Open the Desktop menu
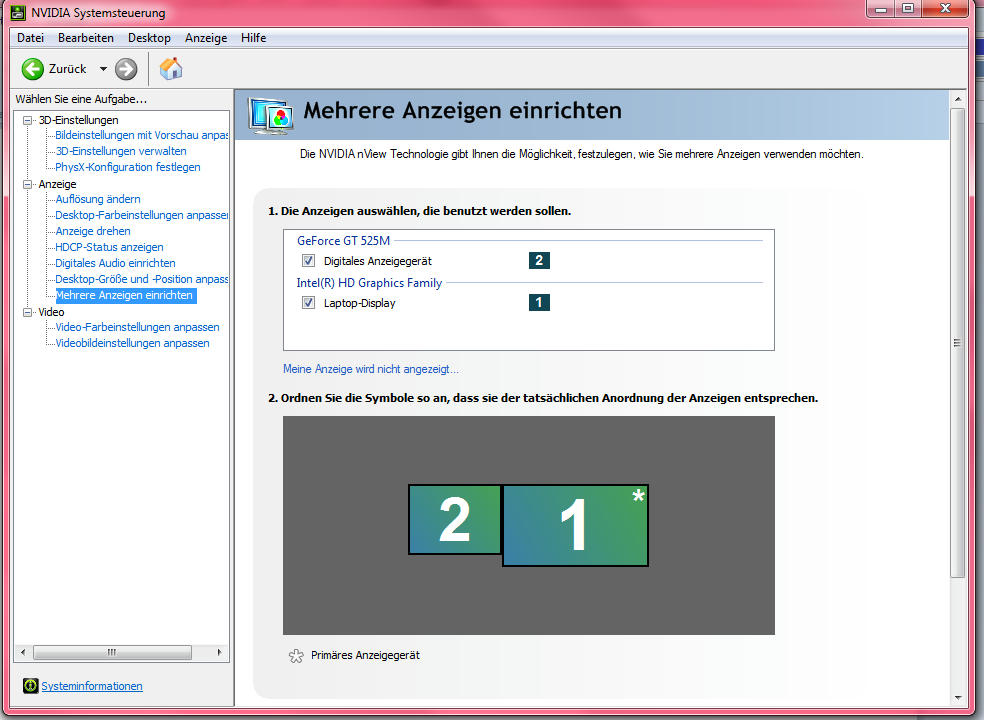984x720 pixels. tap(149, 38)
